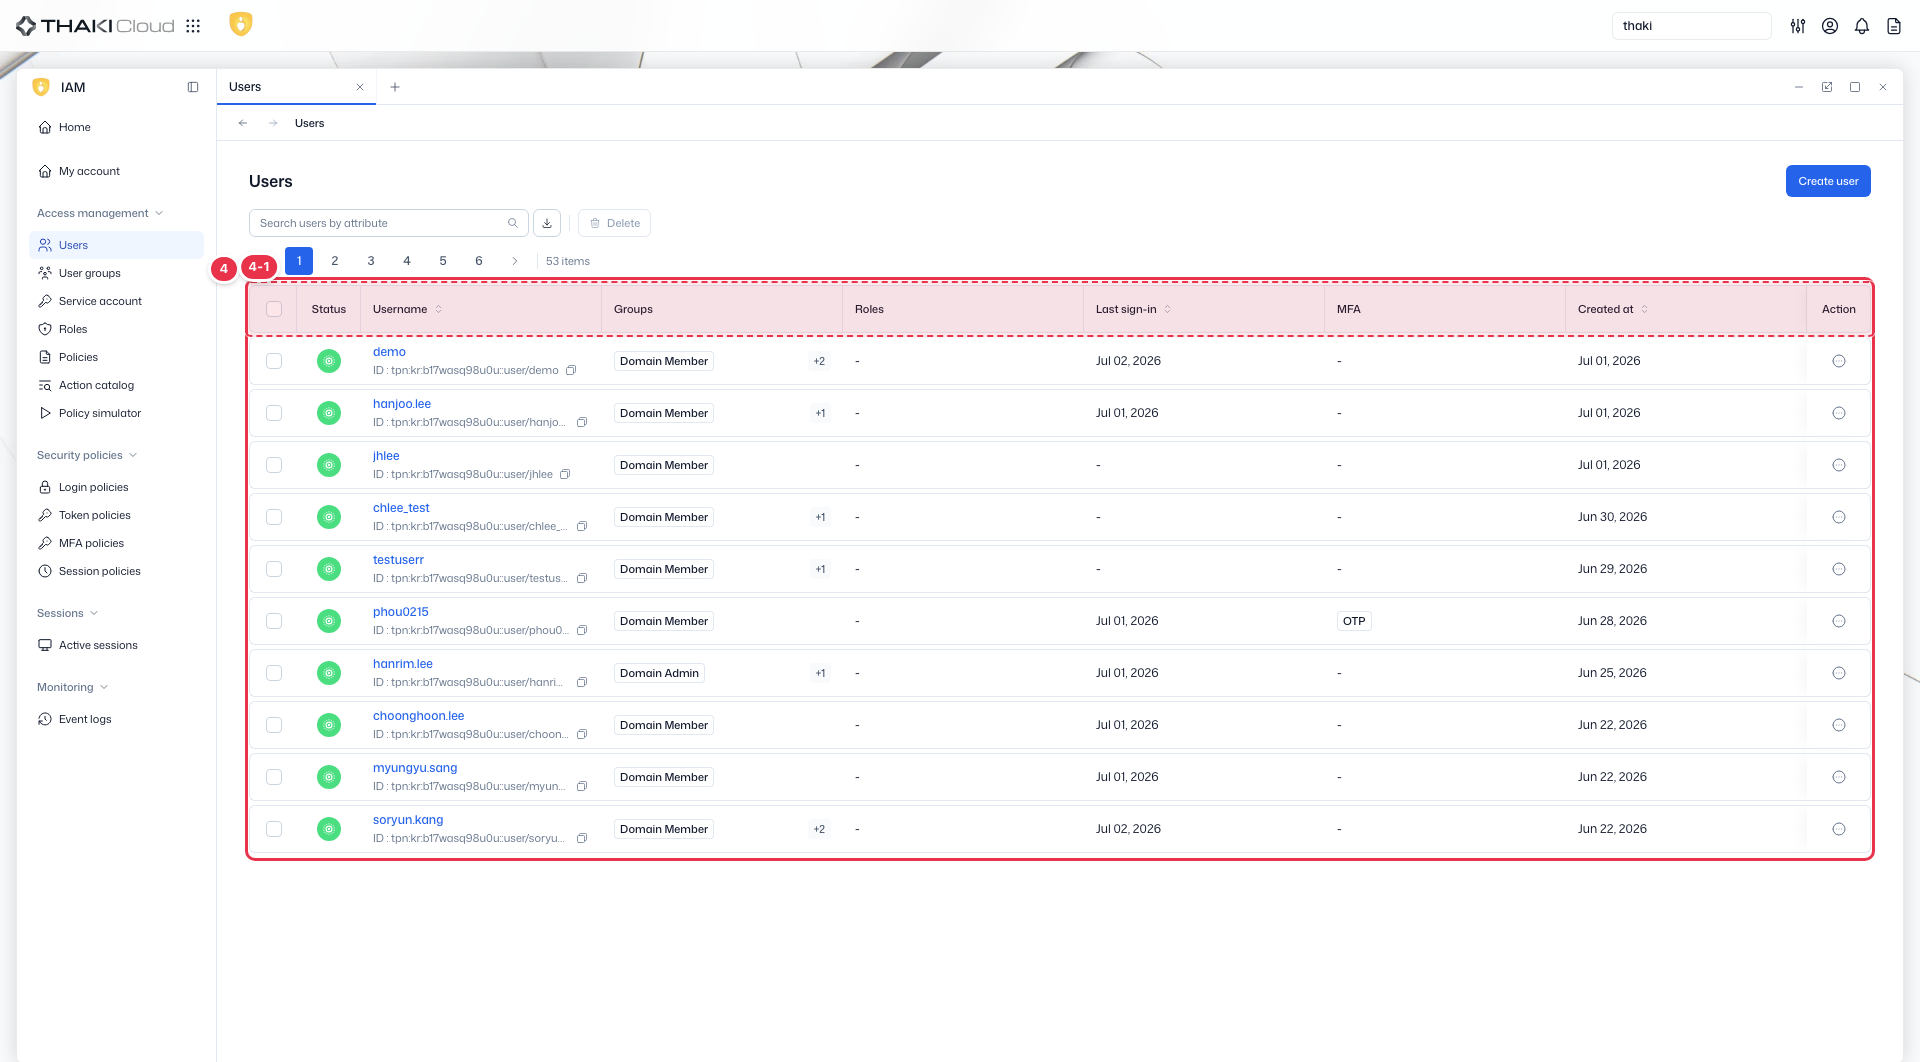Open the choonghoon.lee user link
Image resolution: width=1920 pixels, height=1062 pixels.
pos(418,716)
